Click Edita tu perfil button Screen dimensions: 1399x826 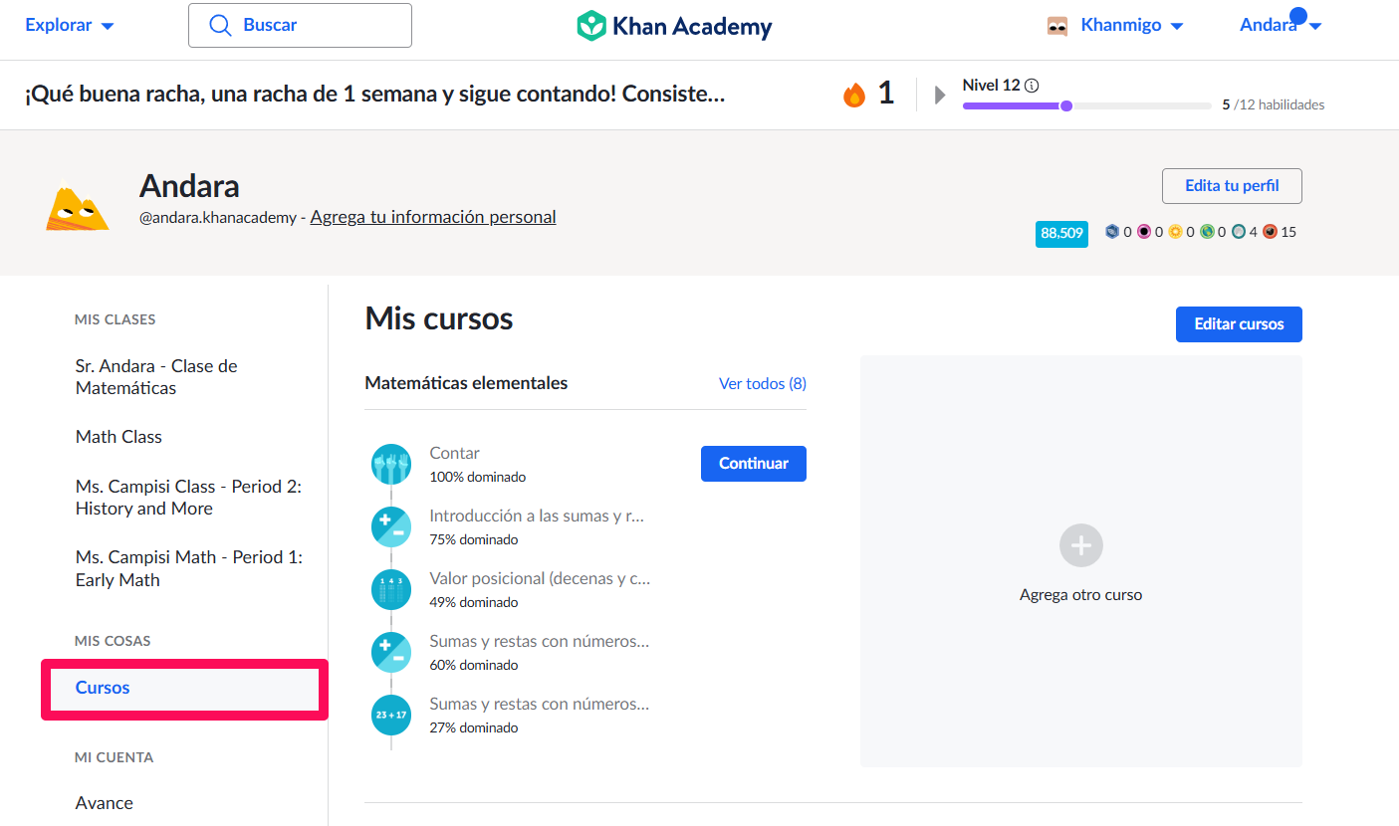[1232, 186]
